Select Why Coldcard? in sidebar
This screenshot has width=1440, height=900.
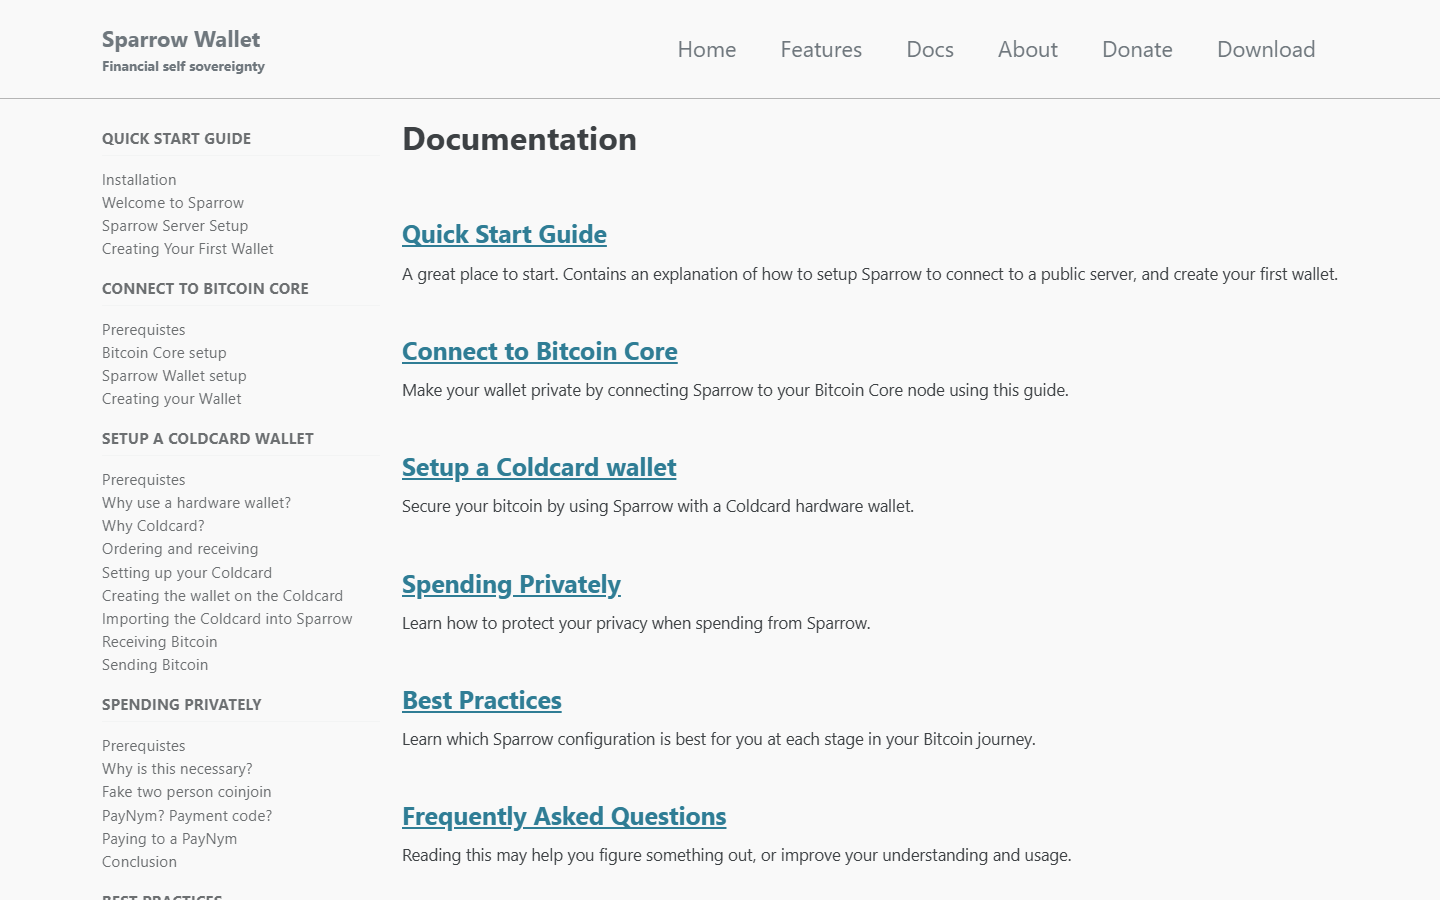pos(153,526)
